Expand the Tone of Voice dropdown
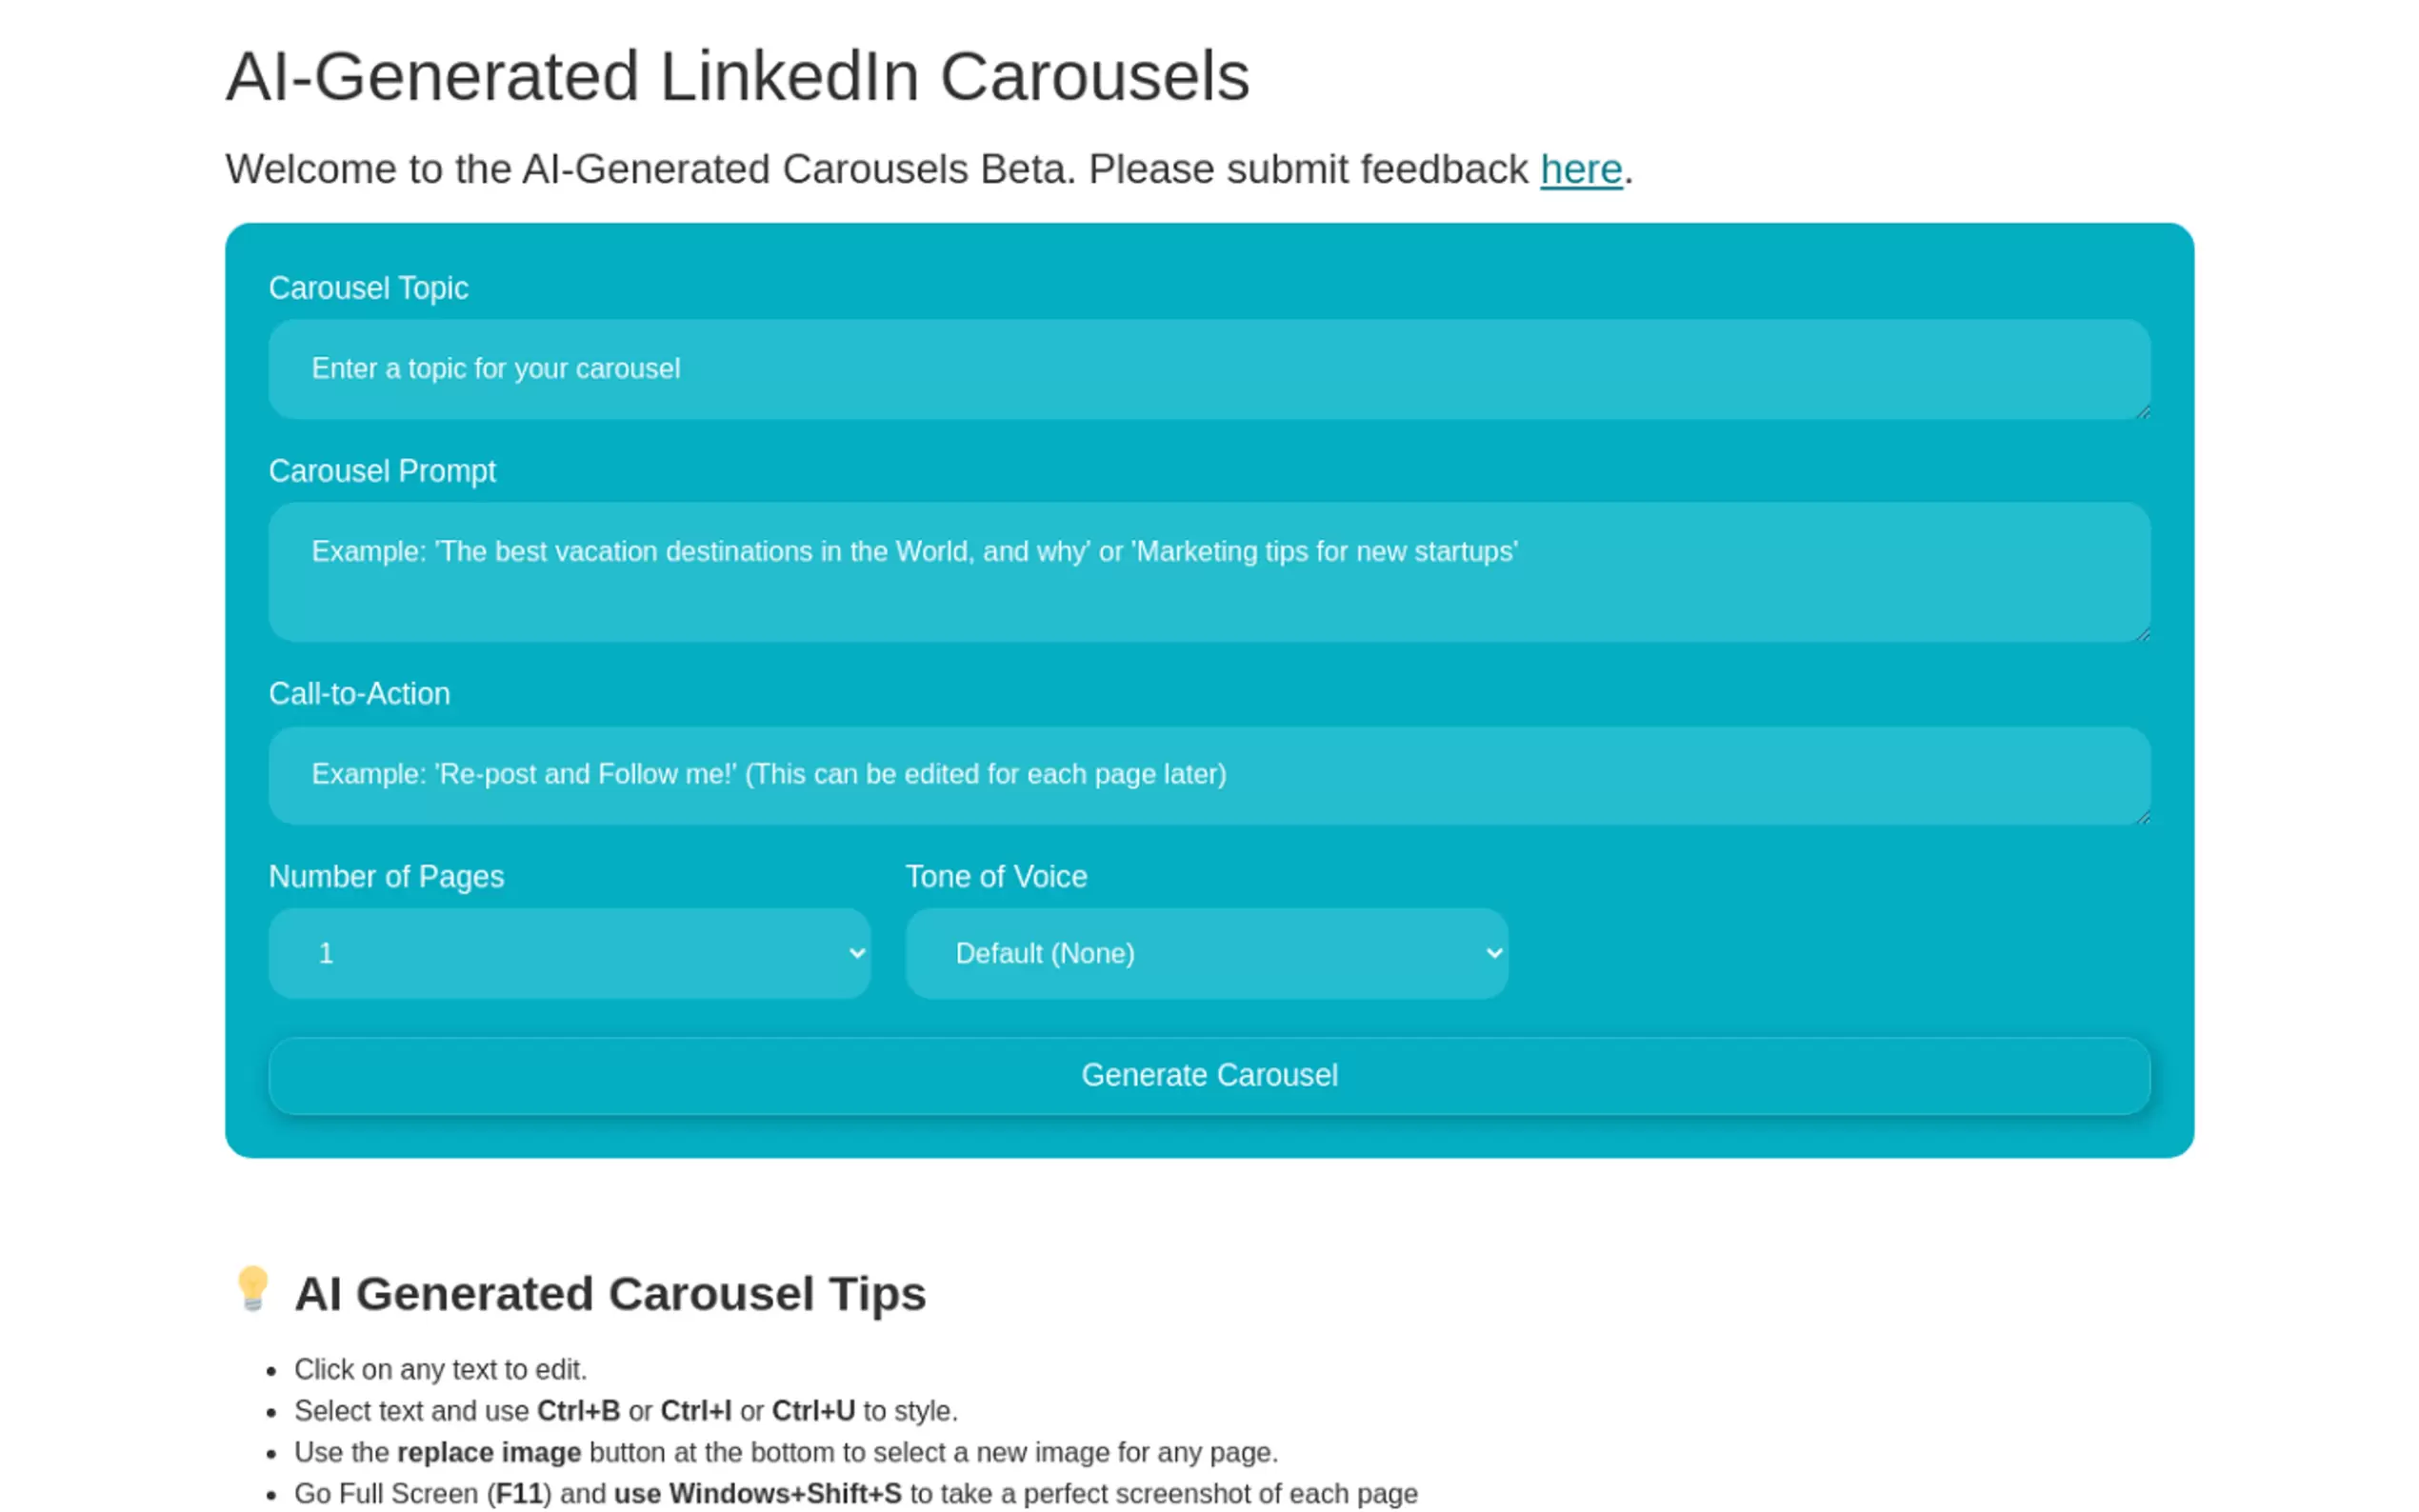 (x=1206, y=953)
